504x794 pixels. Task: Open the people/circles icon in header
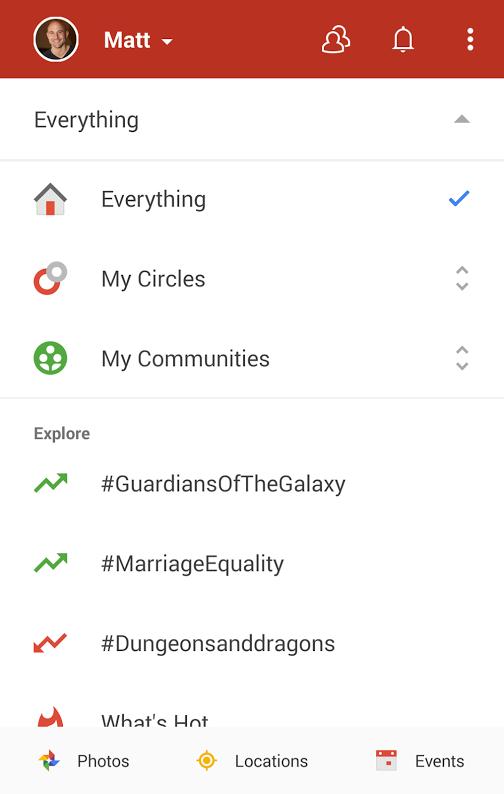pos(336,40)
